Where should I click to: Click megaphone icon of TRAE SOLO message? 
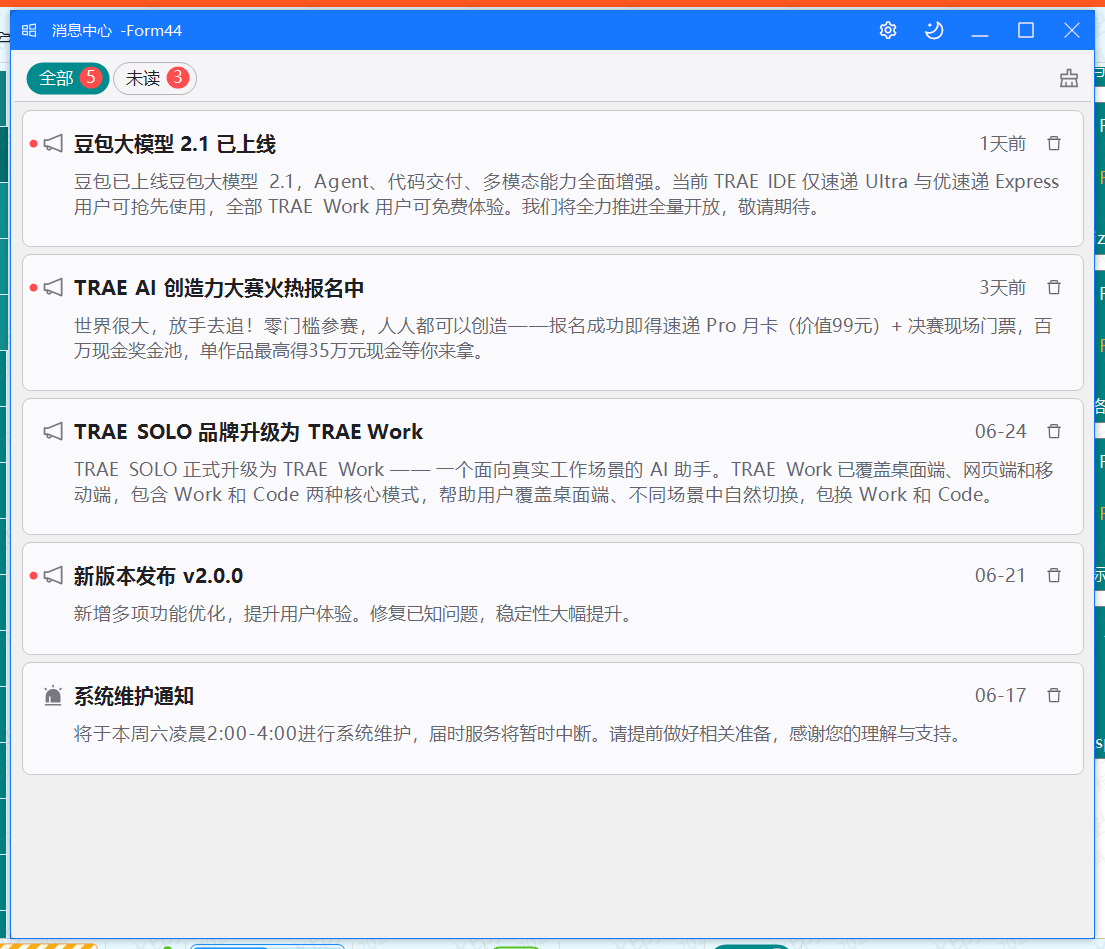pyautogui.click(x=54, y=431)
